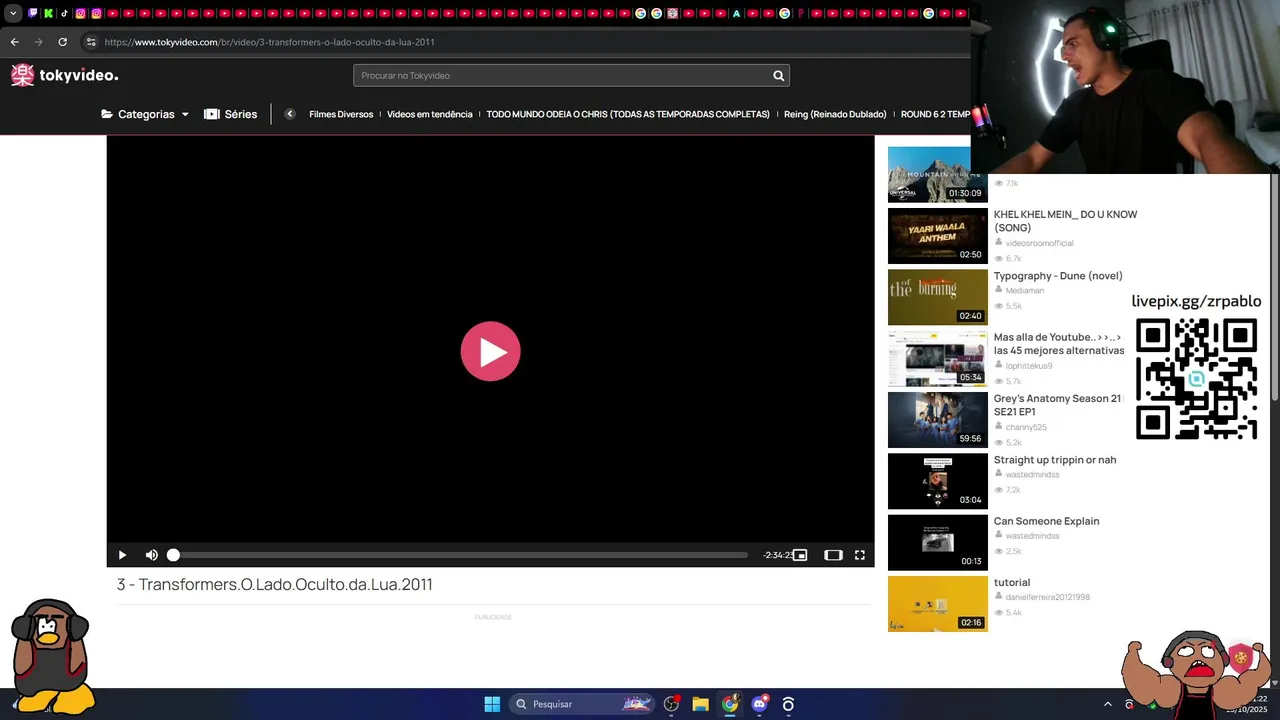Click the title 3 - Transformers.O.Lado.Oculto.da.Lua.2011

click(x=275, y=584)
